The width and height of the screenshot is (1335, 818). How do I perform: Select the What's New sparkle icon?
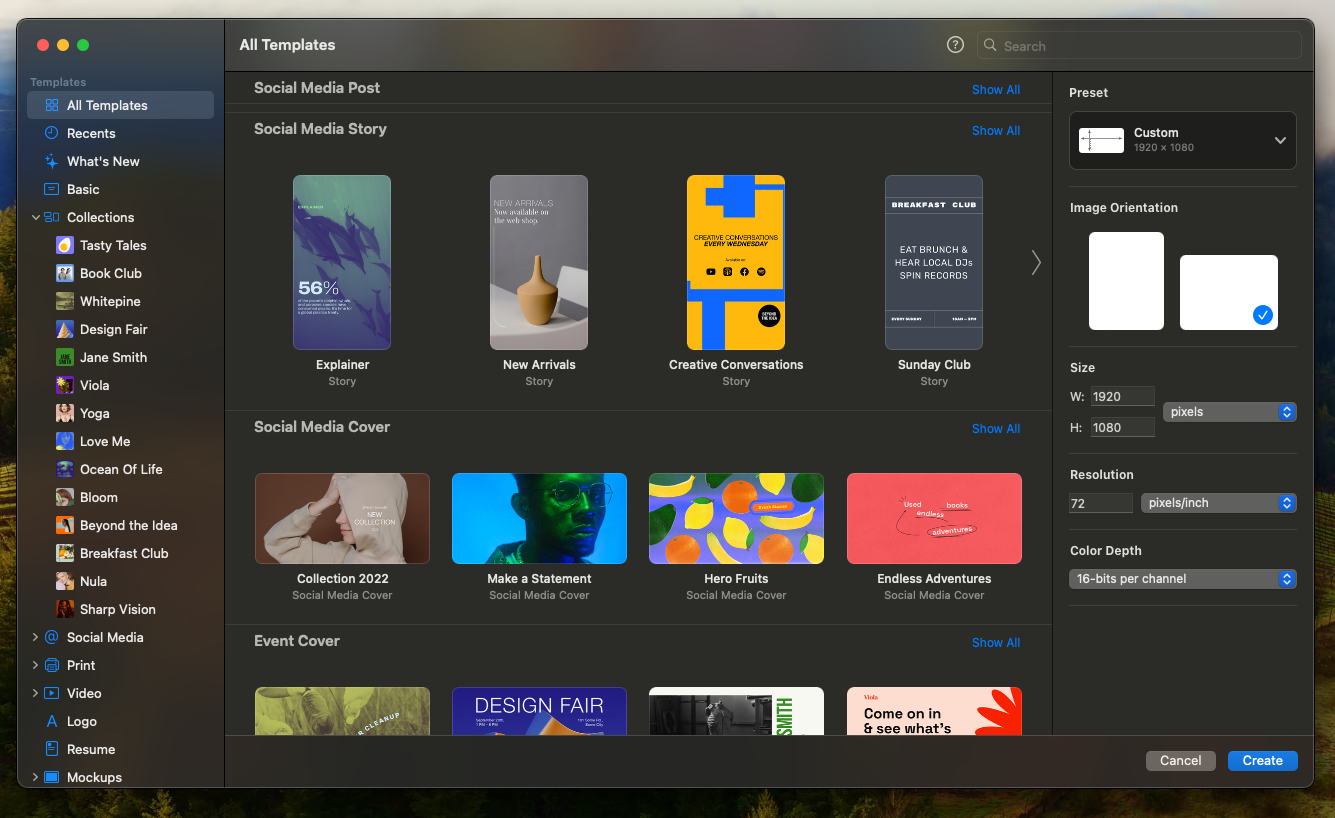52,161
